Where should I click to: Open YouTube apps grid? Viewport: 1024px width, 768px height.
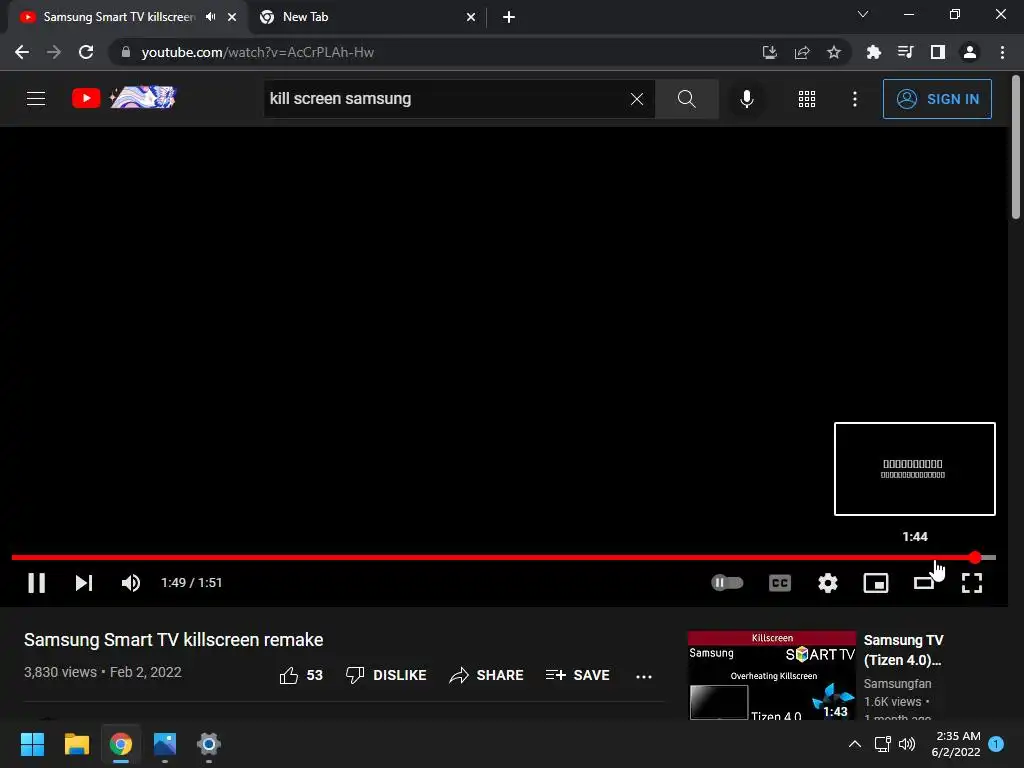pos(807,99)
